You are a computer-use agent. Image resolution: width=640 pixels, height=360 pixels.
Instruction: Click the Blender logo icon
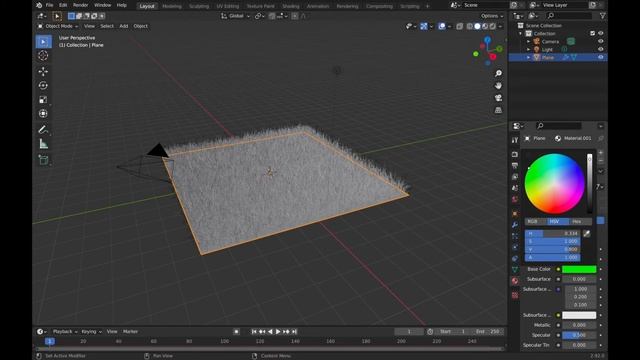pyautogui.click(x=39, y=5)
